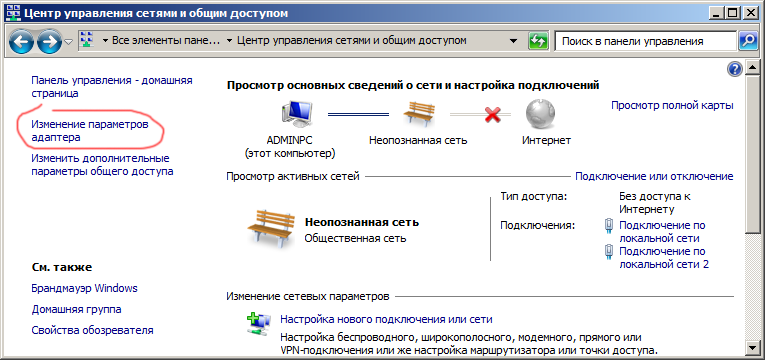Click the new connection setup icon

259,324
